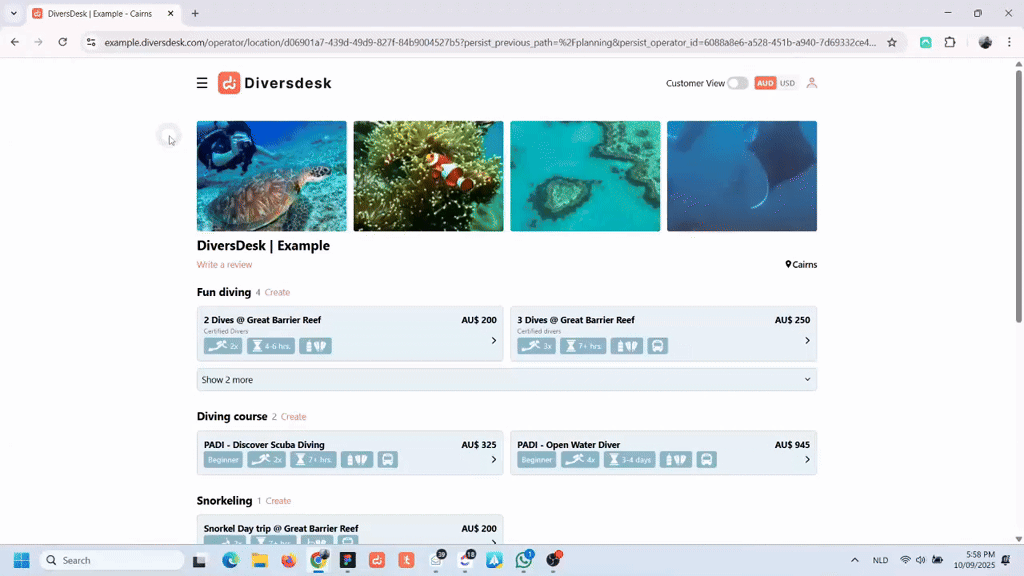This screenshot has width=1024, height=576.
Task: Create a new Diving course
Action: coord(293,417)
